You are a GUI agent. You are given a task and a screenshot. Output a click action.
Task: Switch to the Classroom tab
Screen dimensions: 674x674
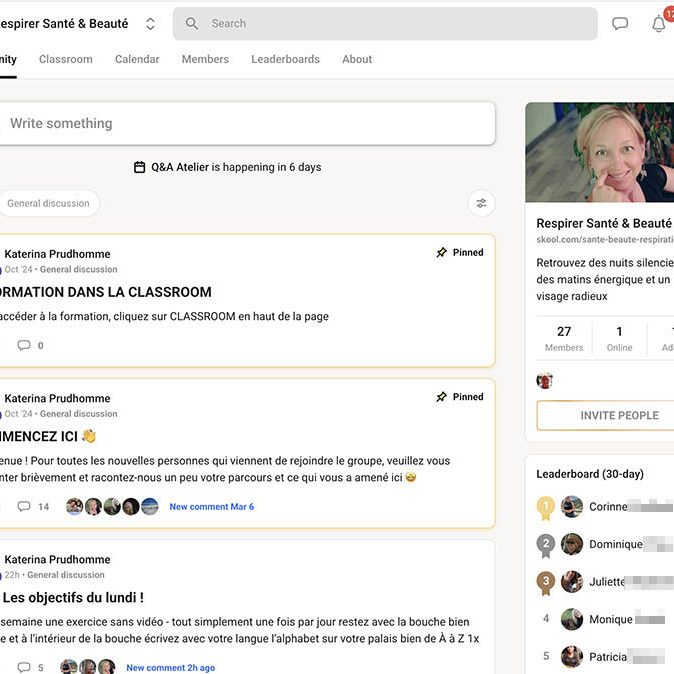(66, 59)
